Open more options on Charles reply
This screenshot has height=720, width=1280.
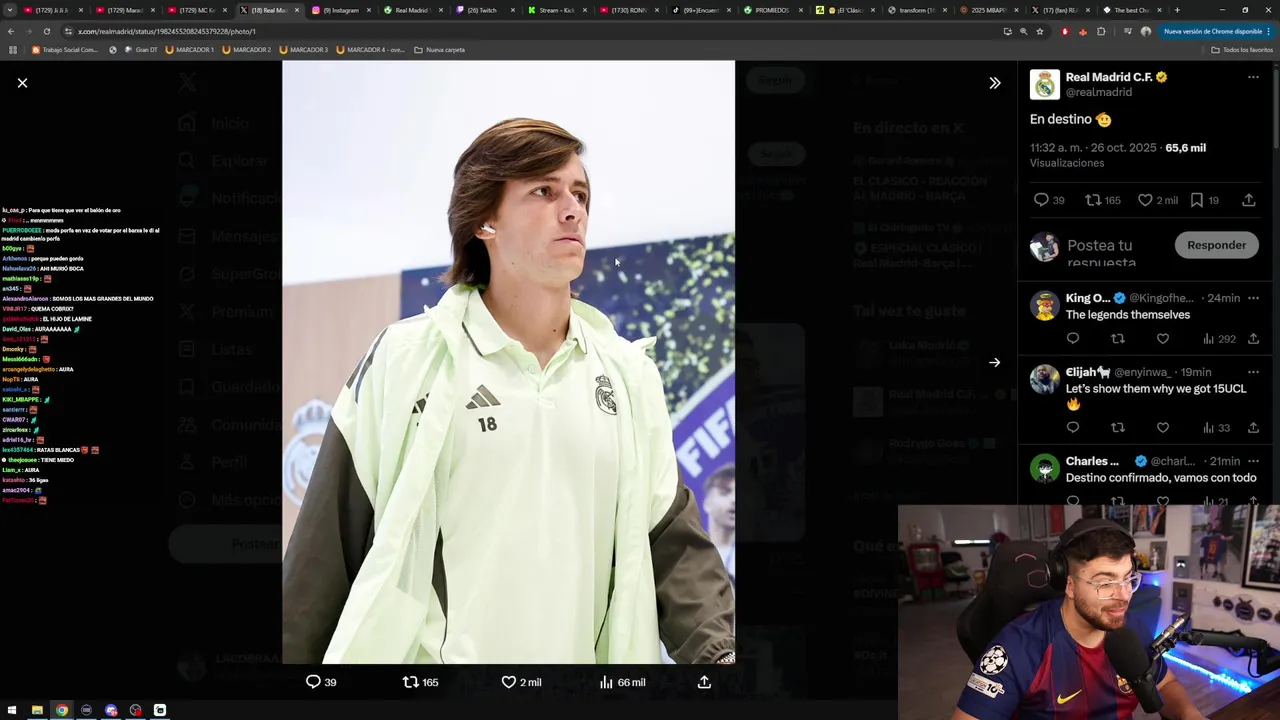[1253, 461]
